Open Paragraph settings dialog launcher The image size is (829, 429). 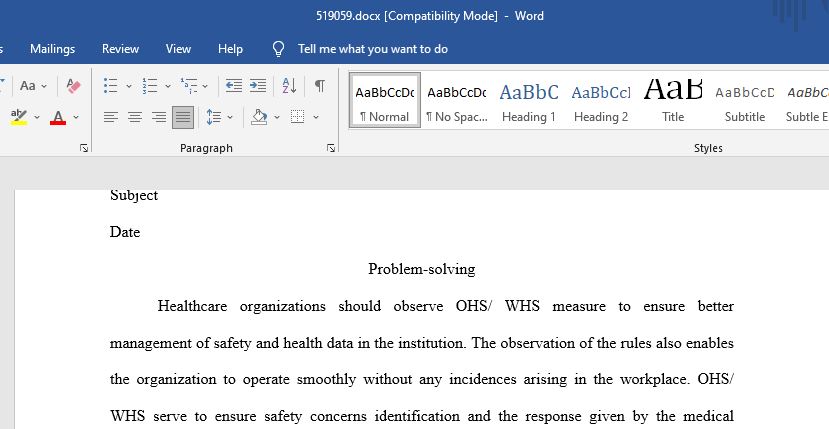coord(331,148)
